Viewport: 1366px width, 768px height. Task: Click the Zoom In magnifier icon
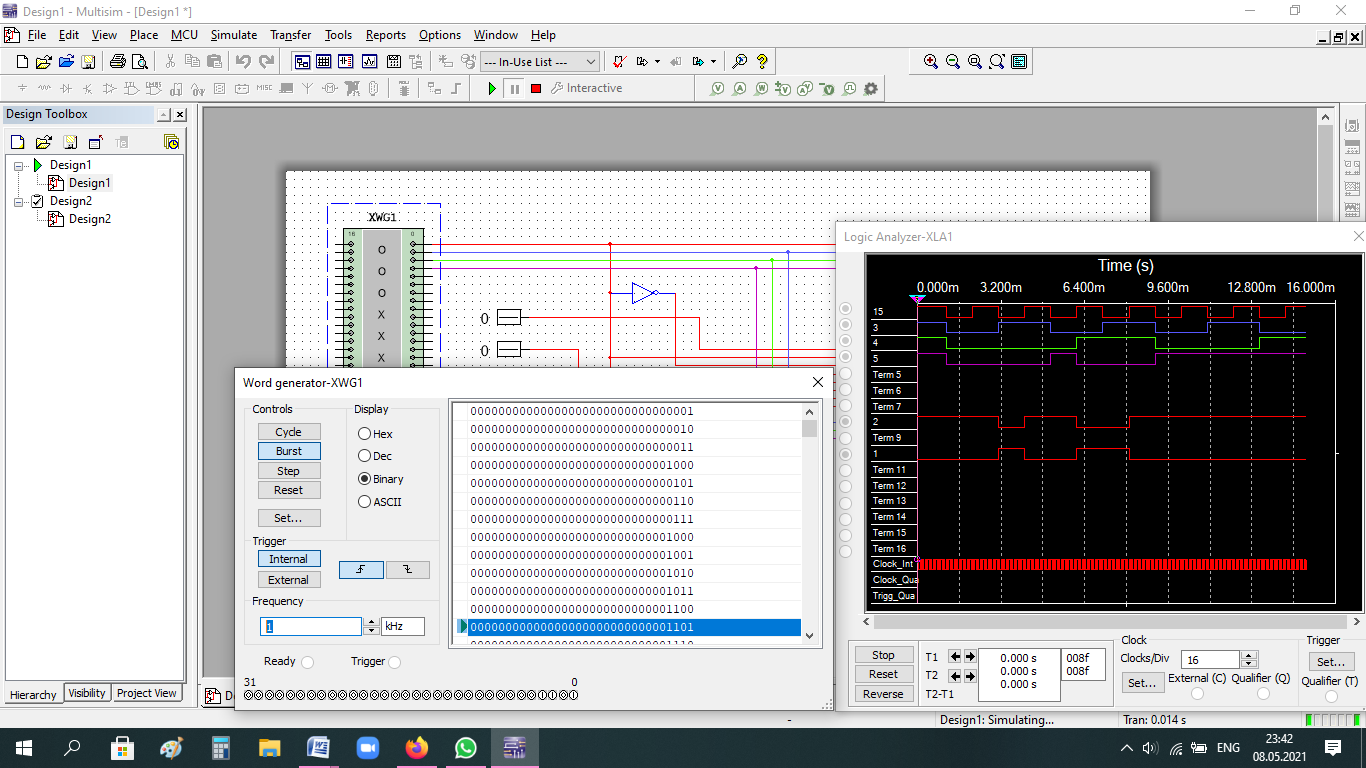(931, 62)
